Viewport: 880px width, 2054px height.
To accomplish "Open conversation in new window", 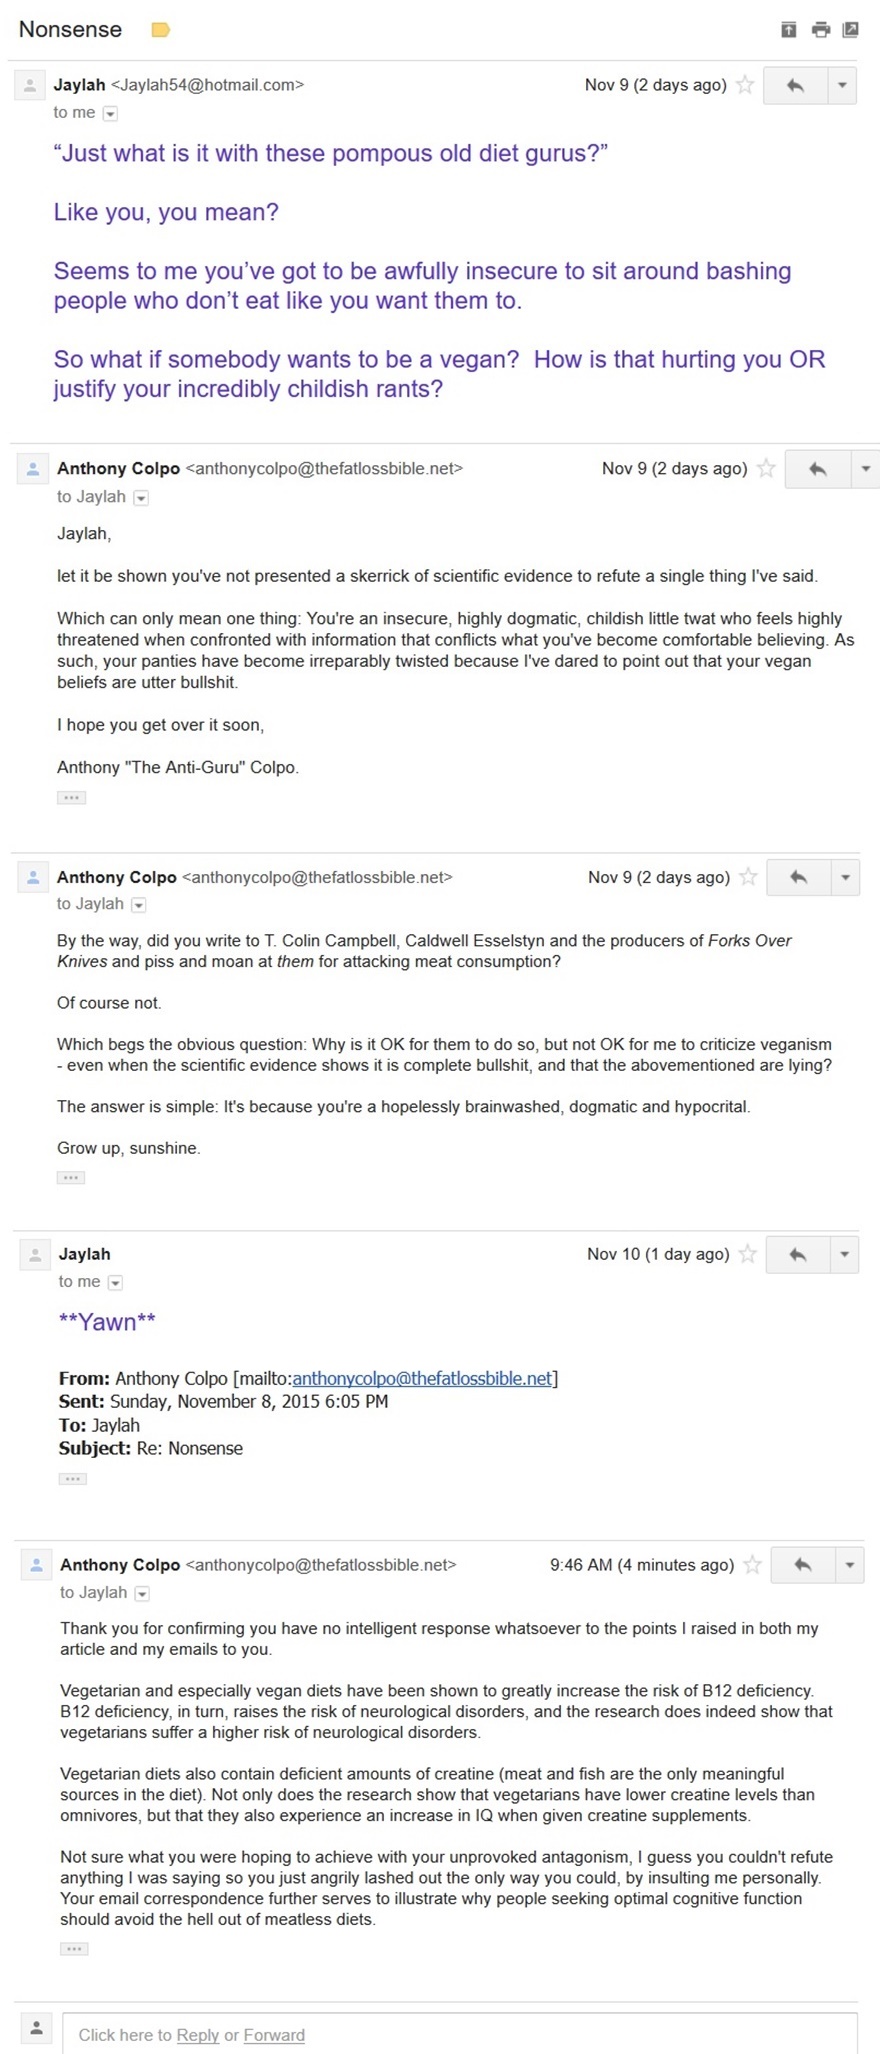I will coord(851,30).
